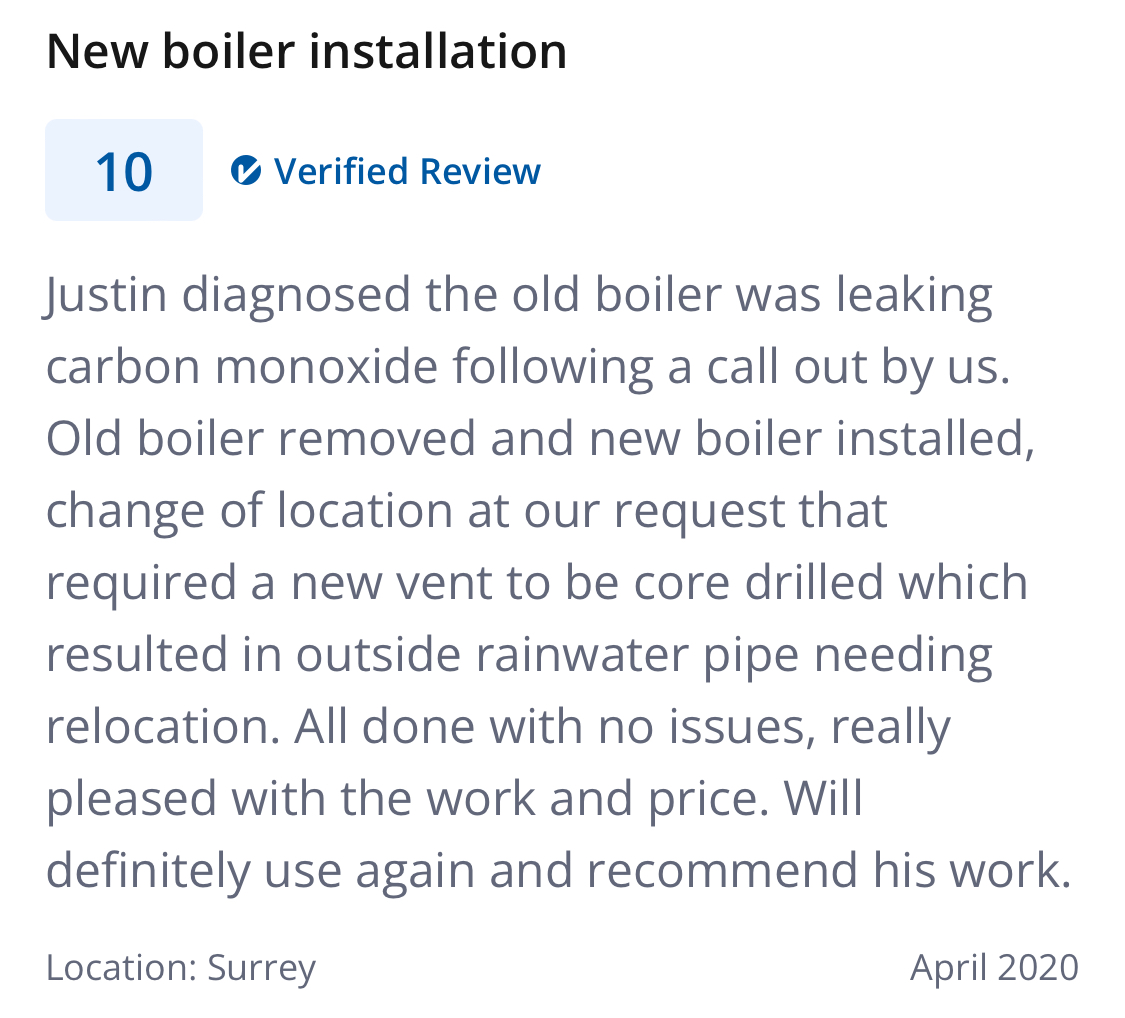Click the phrase 'call out by us'
This screenshot has width=1125, height=1018.
tap(858, 368)
